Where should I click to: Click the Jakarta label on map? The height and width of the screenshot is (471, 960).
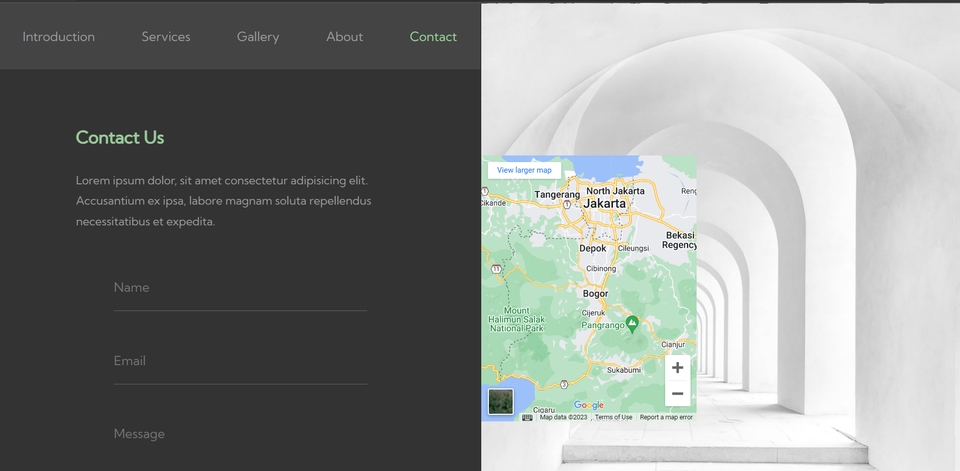[604, 204]
